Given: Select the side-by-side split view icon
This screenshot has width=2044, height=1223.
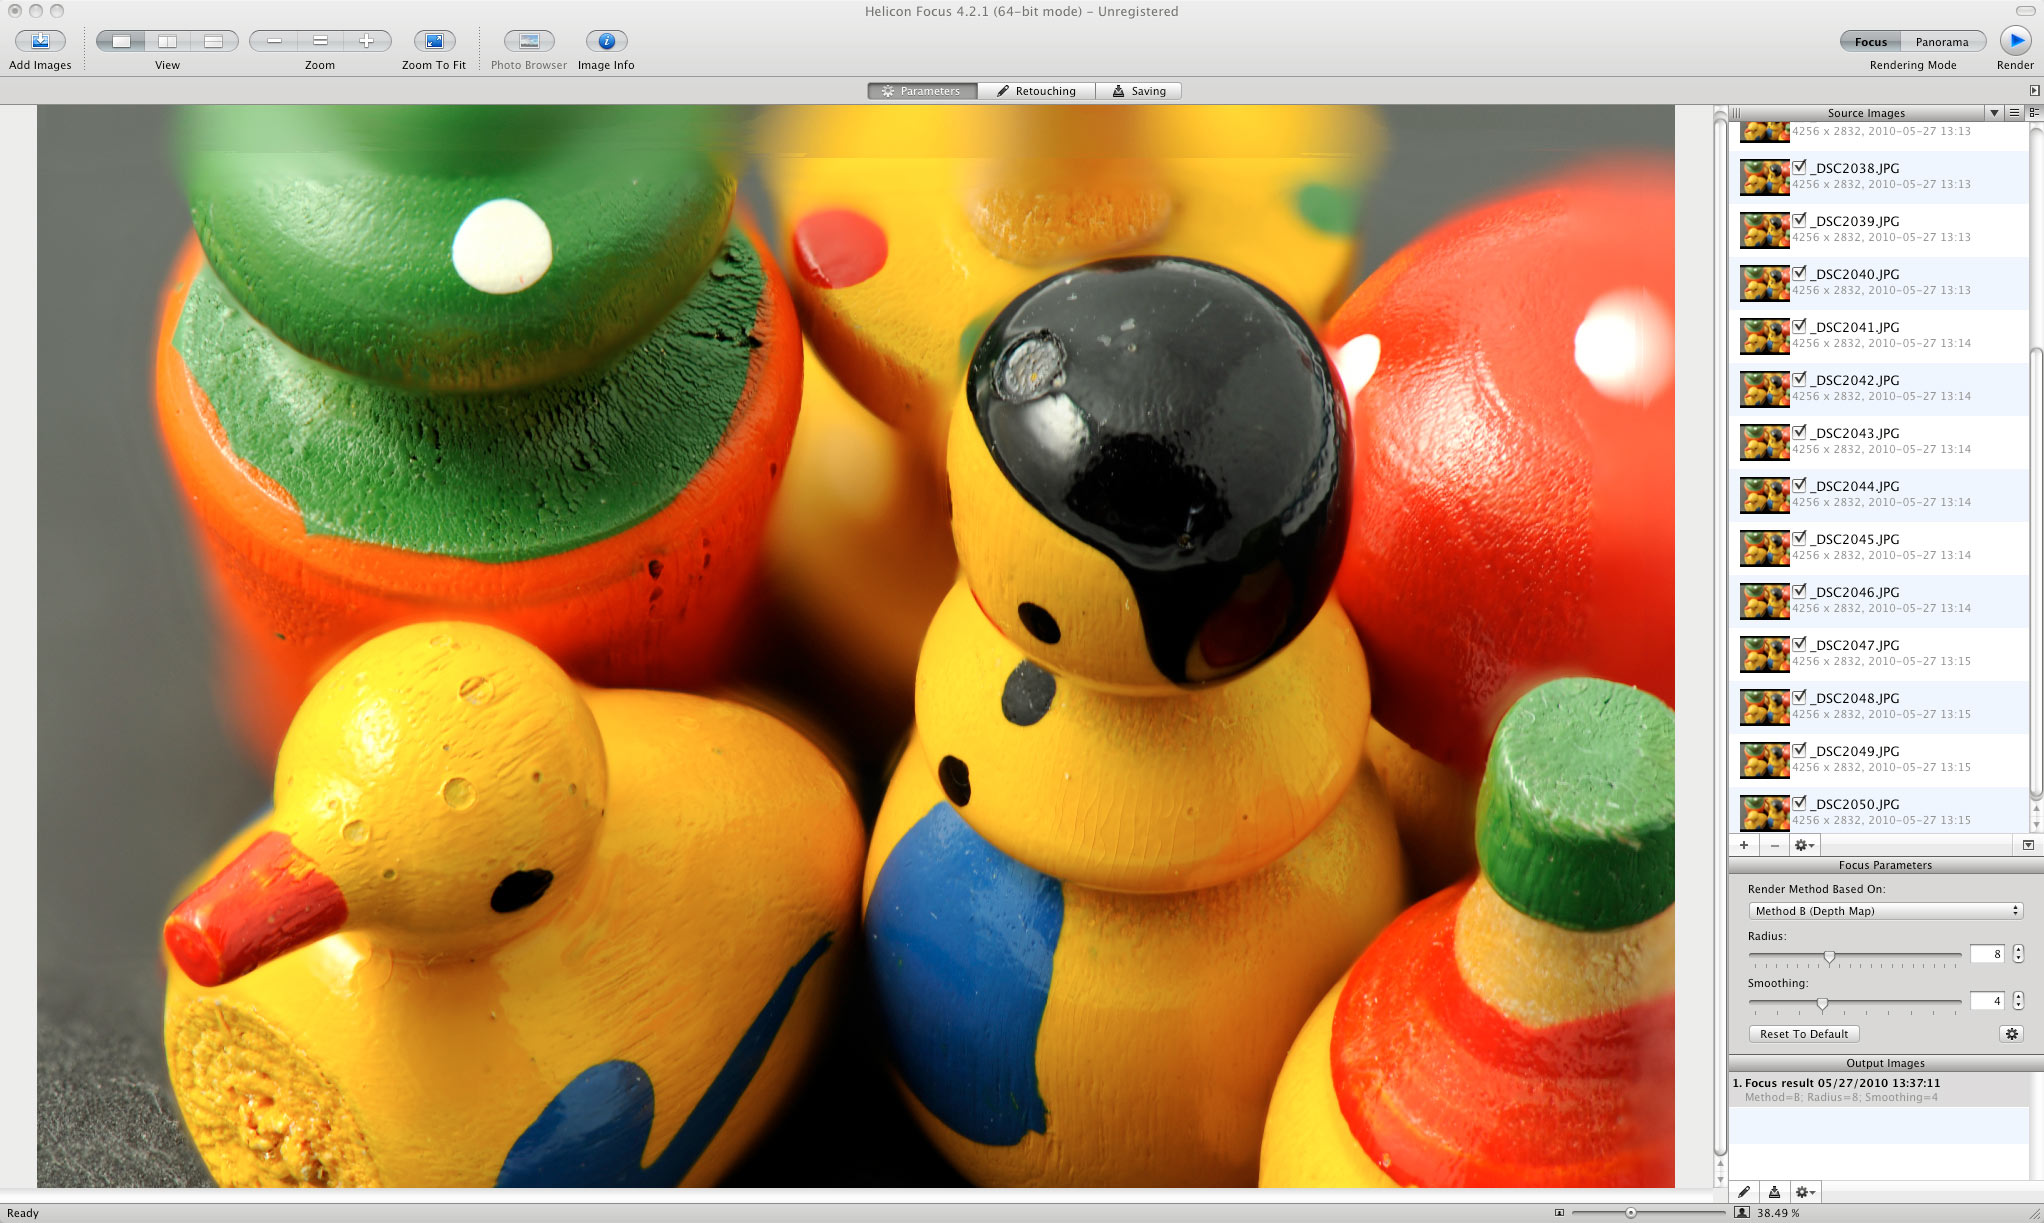Looking at the screenshot, I should point(168,41).
